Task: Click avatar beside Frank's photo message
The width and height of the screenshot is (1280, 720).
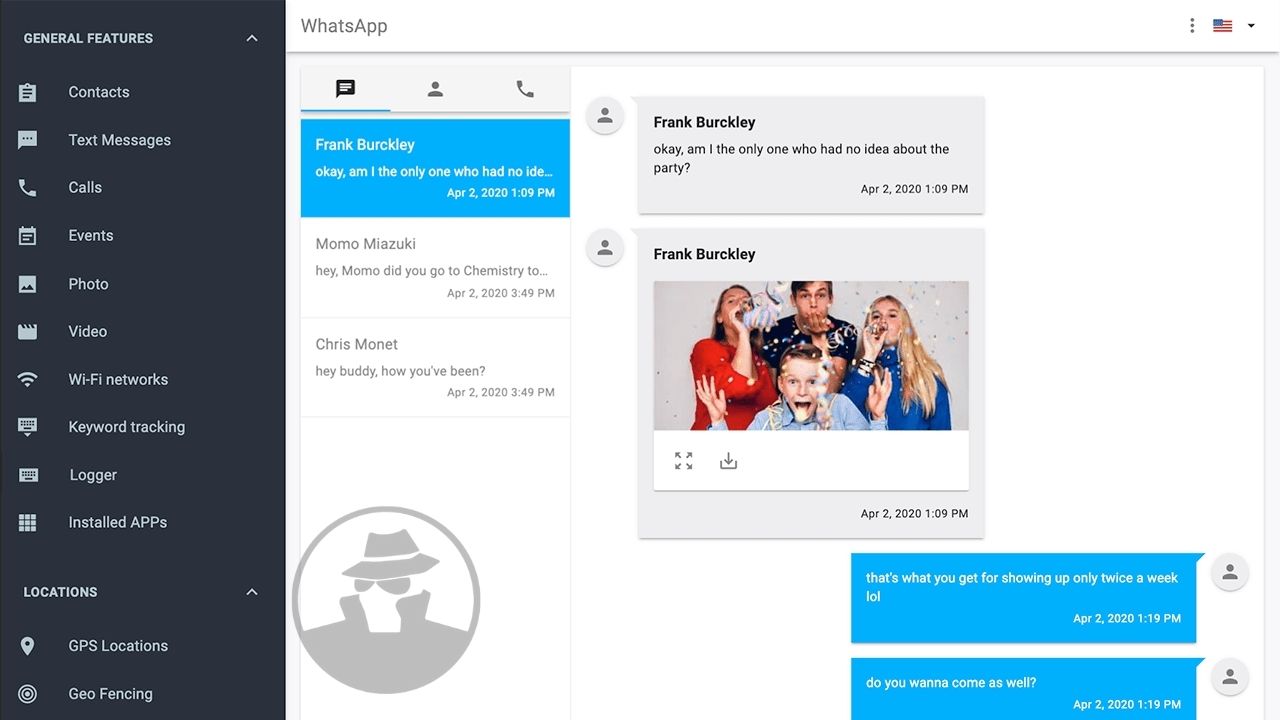Action: tap(605, 248)
